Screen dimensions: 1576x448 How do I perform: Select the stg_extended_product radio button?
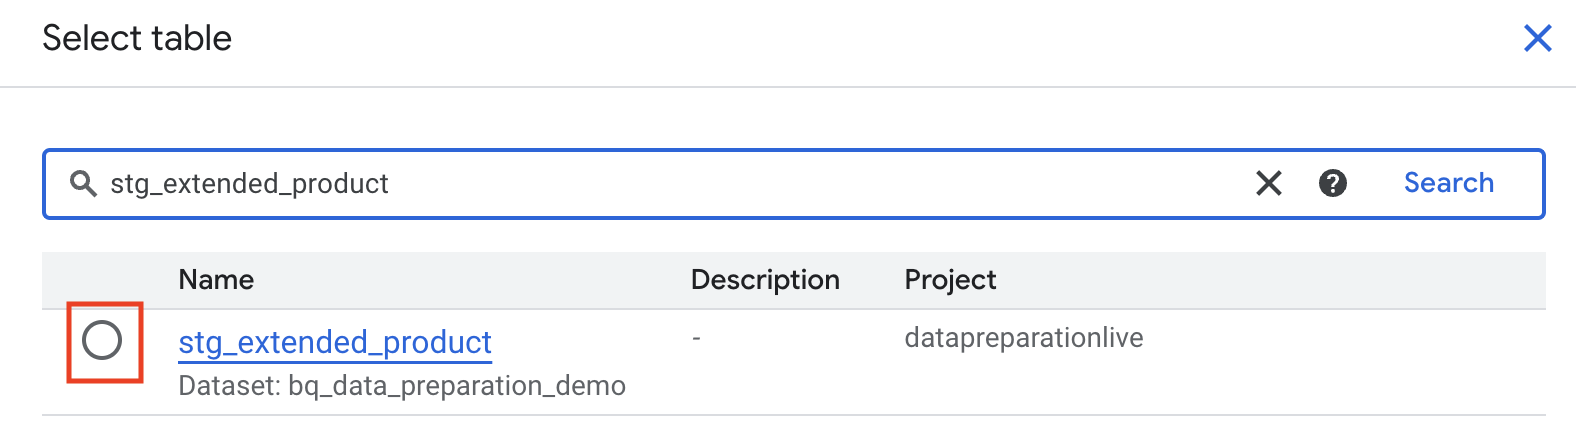[102, 341]
